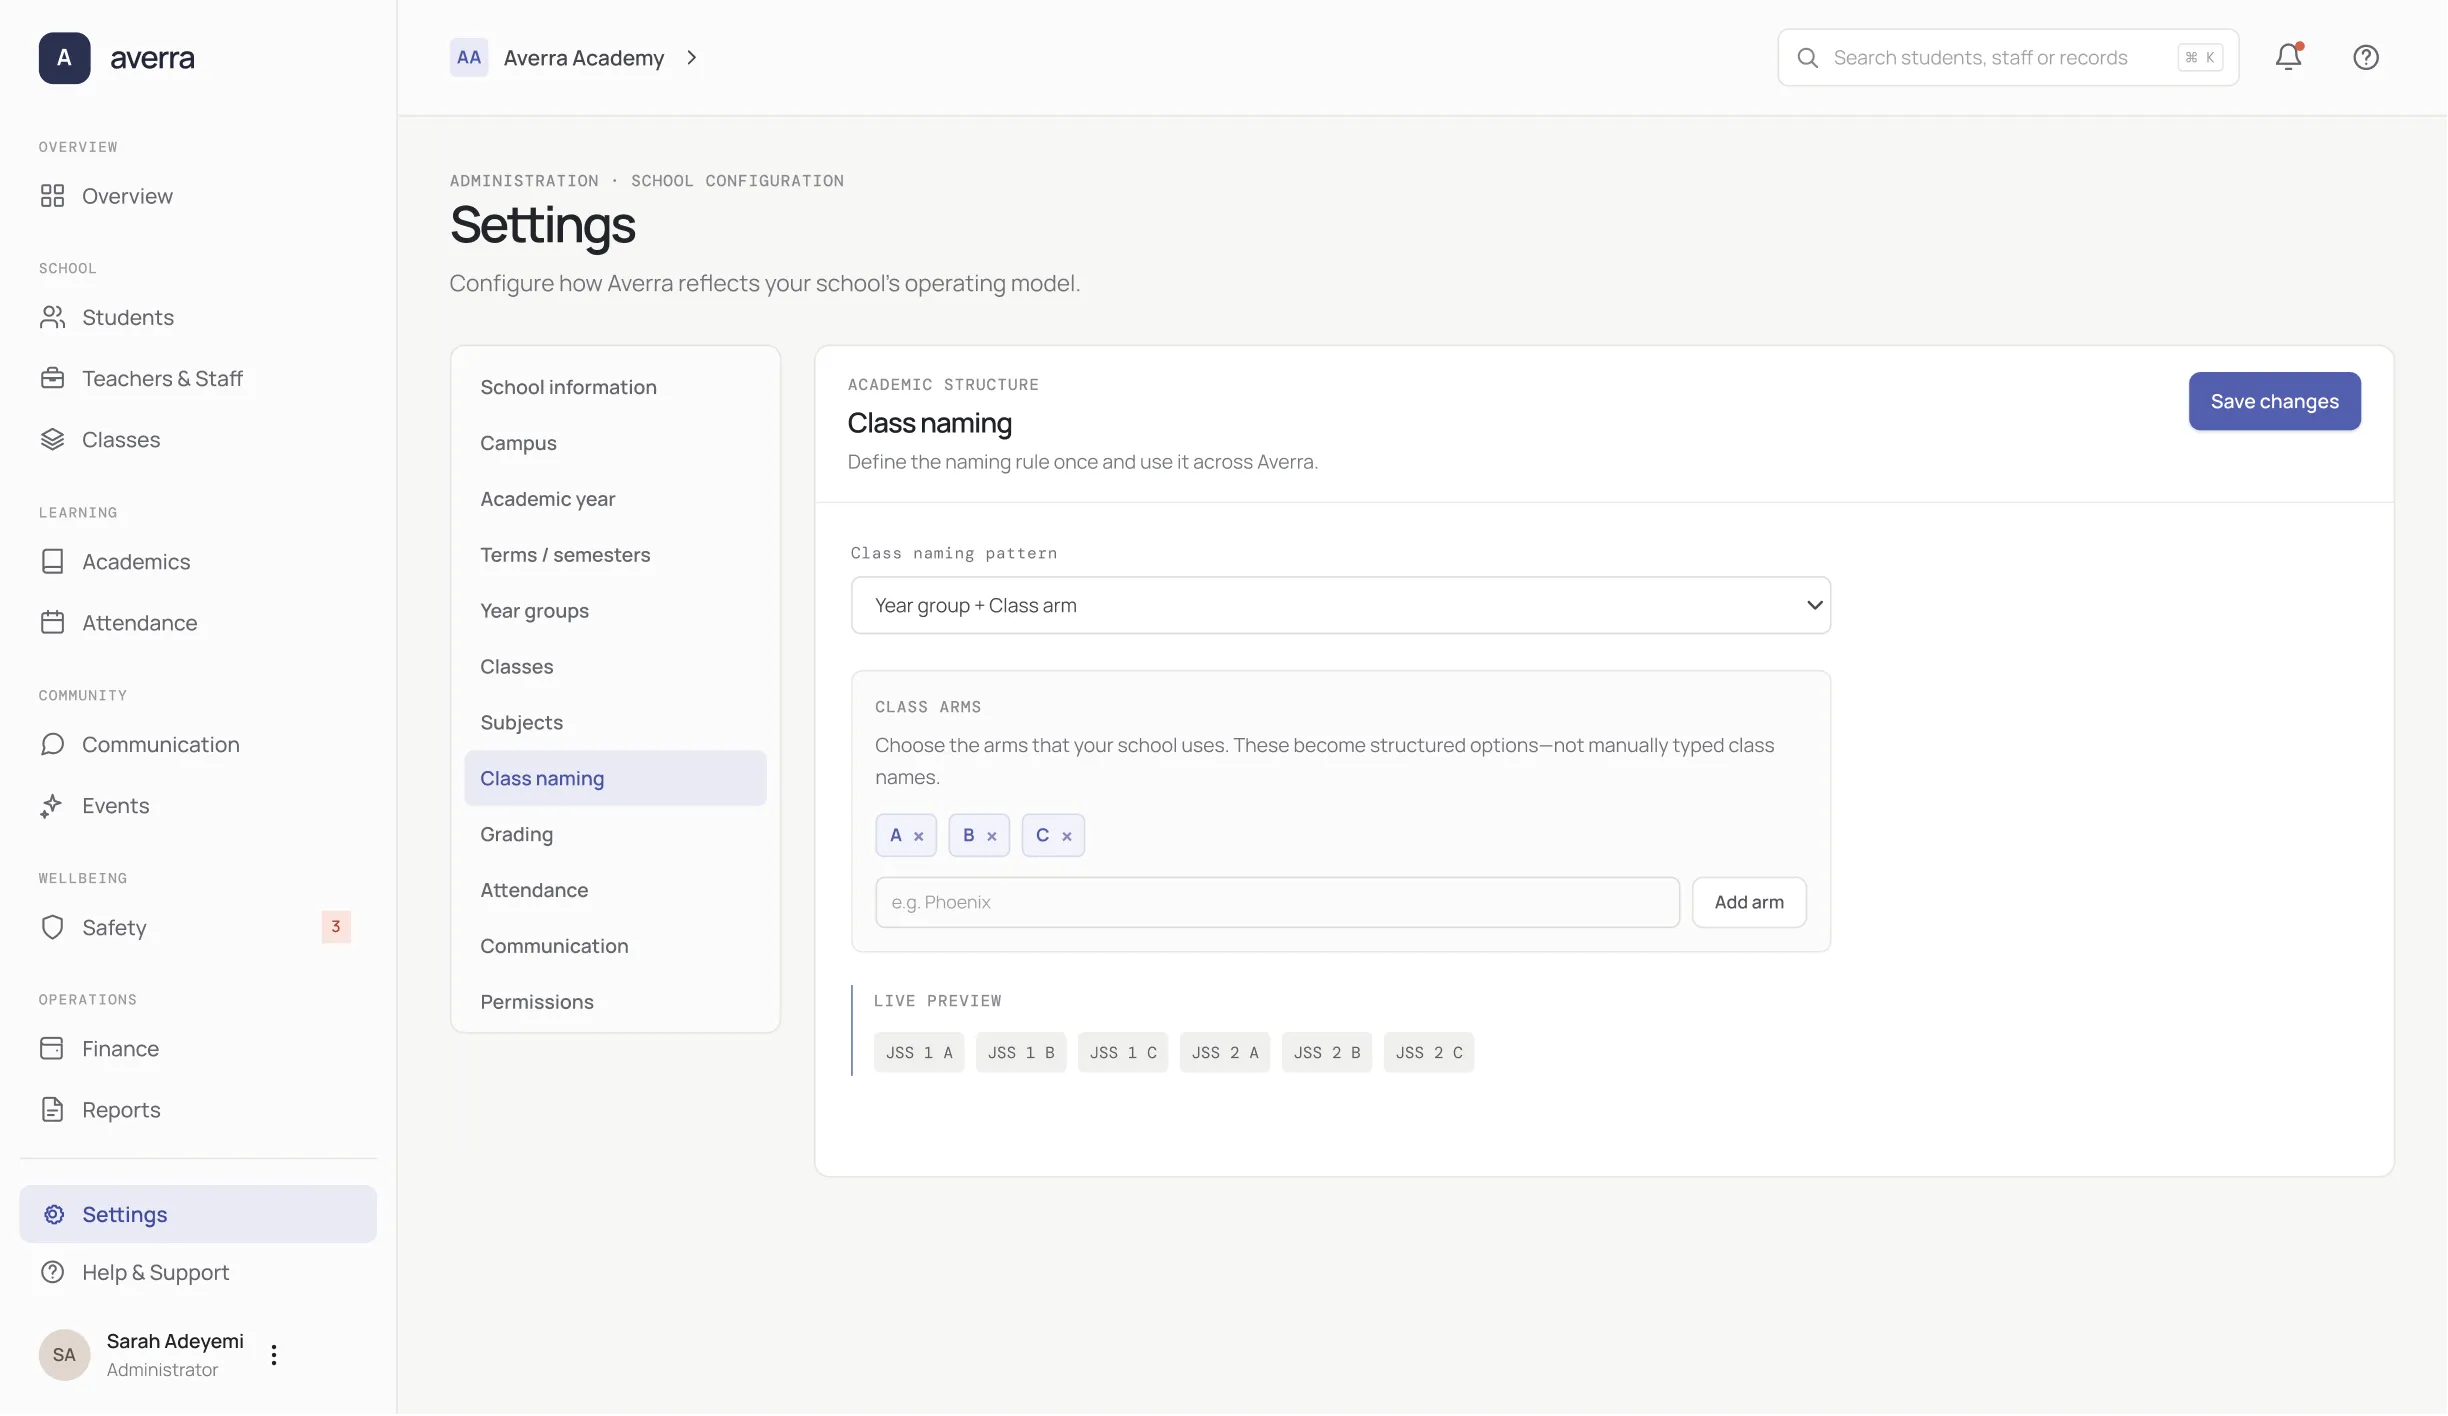Image resolution: width=2448 pixels, height=1416 pixels.
Task: Open Communication in the main sidebar
Action: coord(198,744)
